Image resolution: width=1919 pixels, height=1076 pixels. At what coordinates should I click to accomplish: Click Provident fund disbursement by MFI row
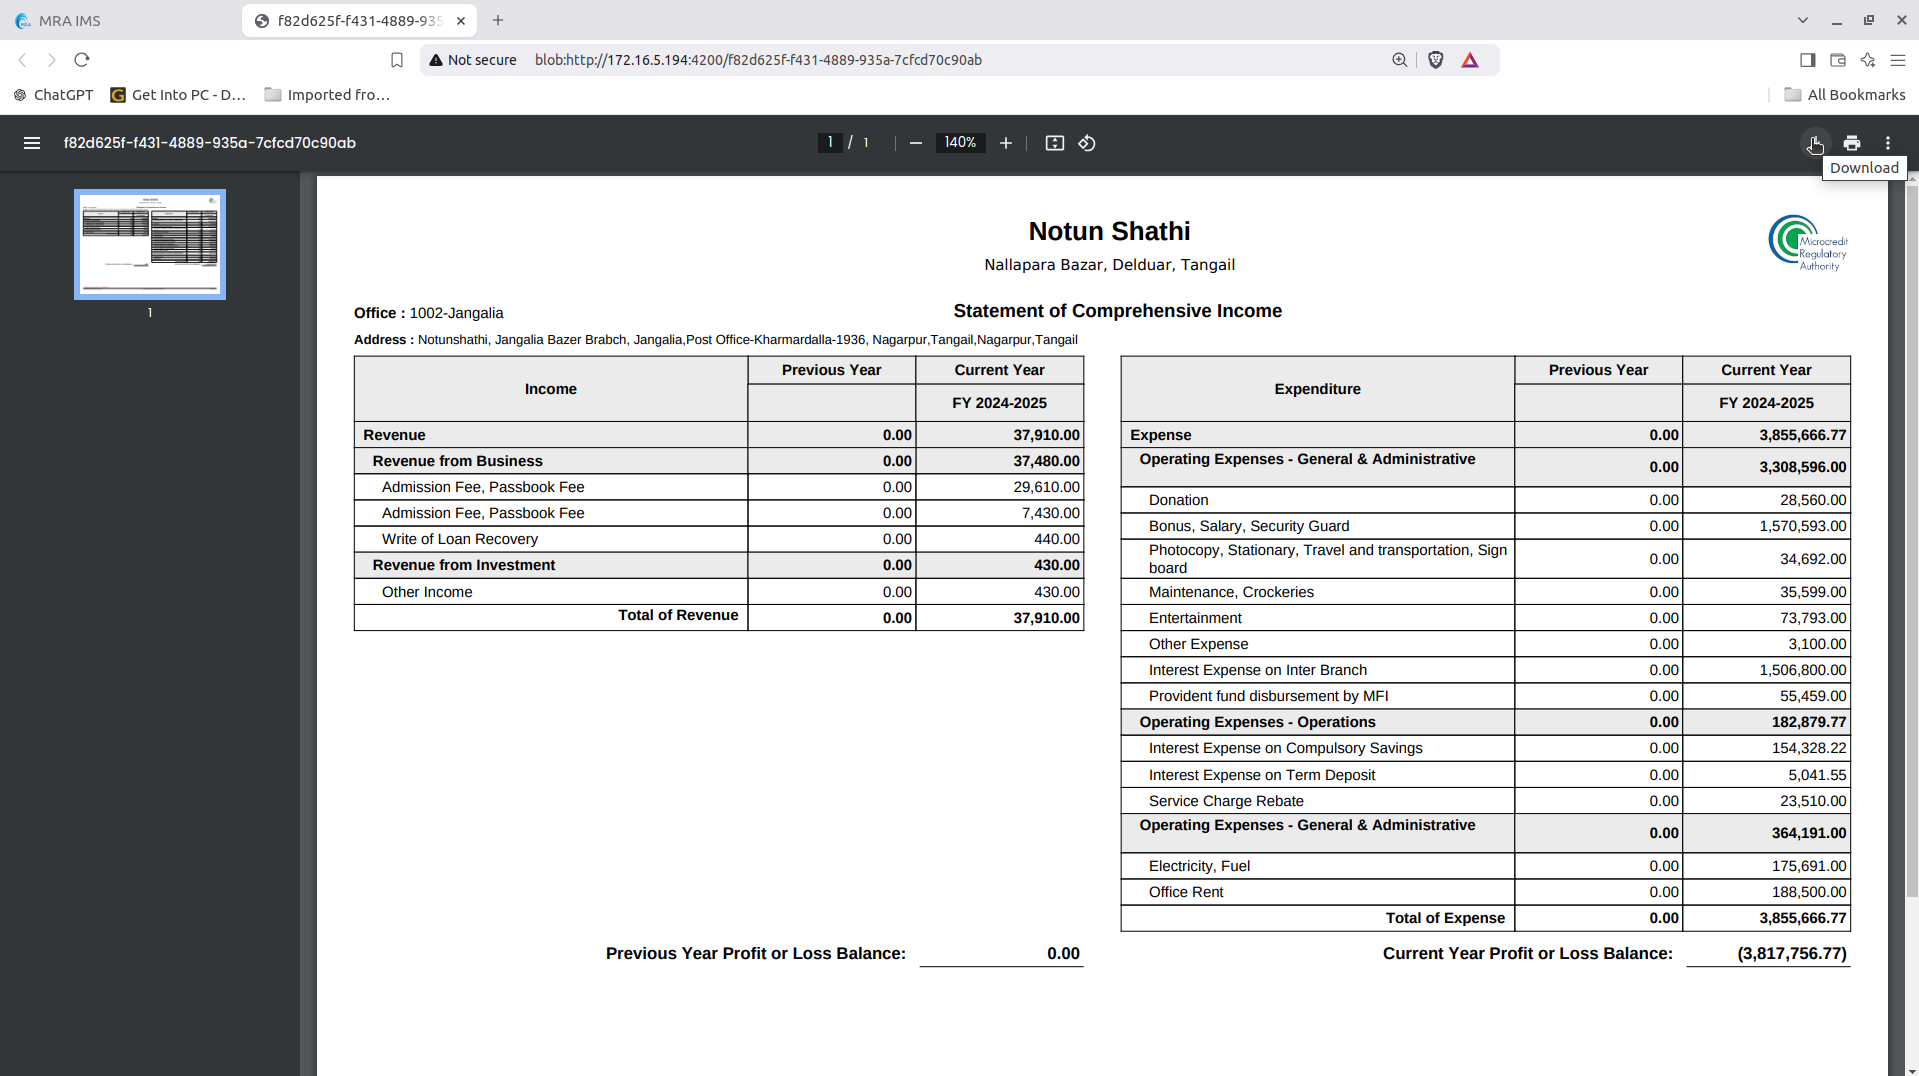coord(1485,696)
